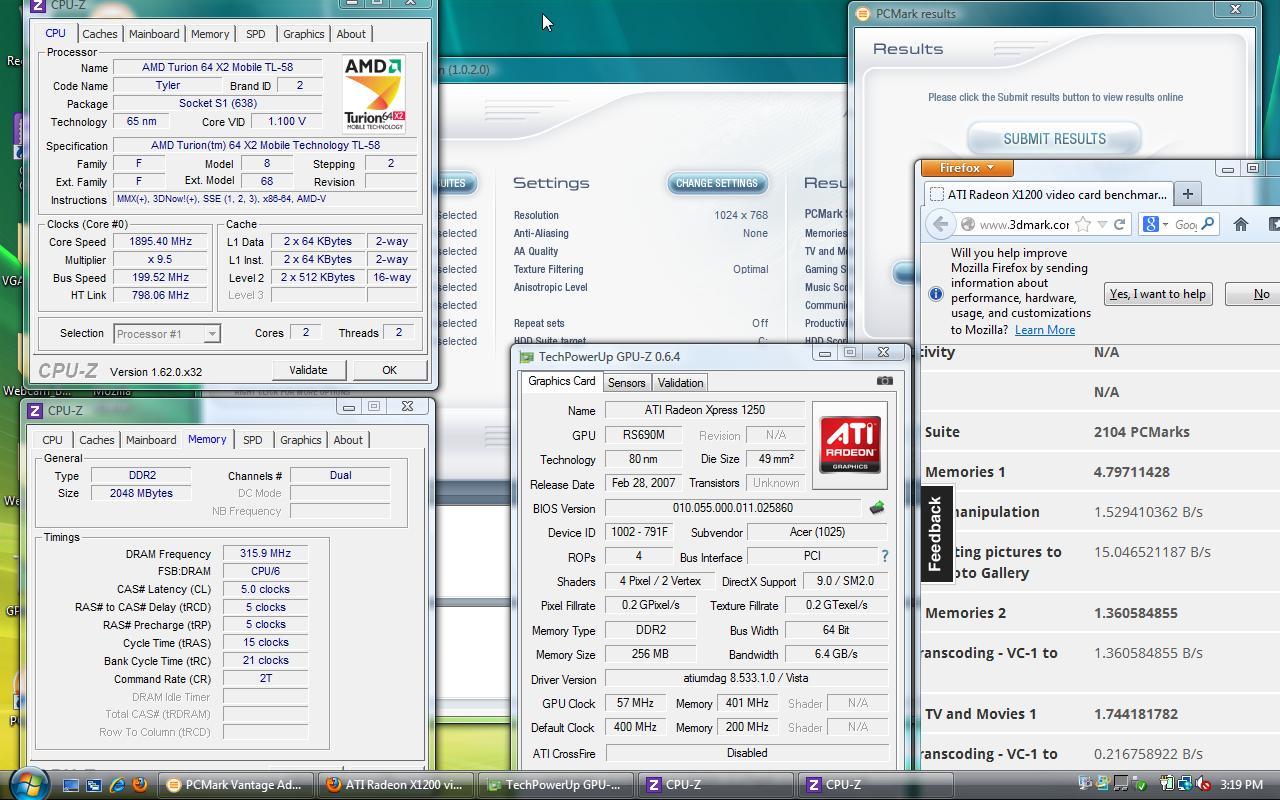Image resolution: width=1280 pixels, height=800 pixels.
Task: Click OK button in CPU-Z
Action: [x=389, y=370]
